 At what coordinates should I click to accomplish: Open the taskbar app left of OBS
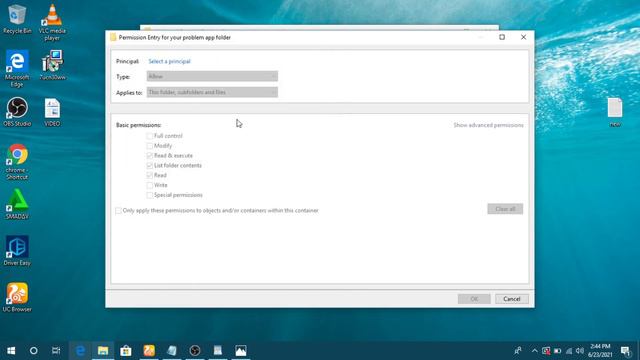pos(172,351)
